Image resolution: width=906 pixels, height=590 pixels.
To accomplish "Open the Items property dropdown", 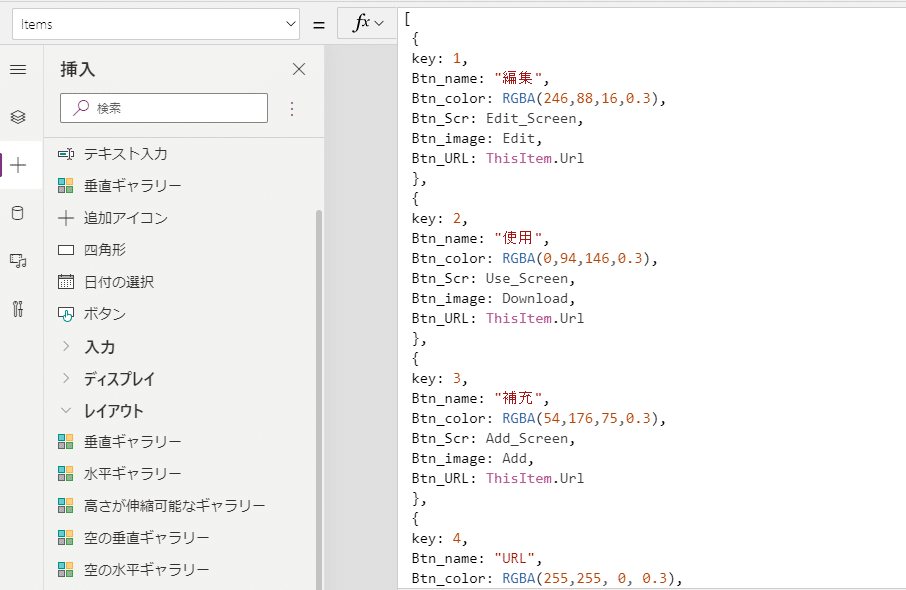I will [155, 24].
